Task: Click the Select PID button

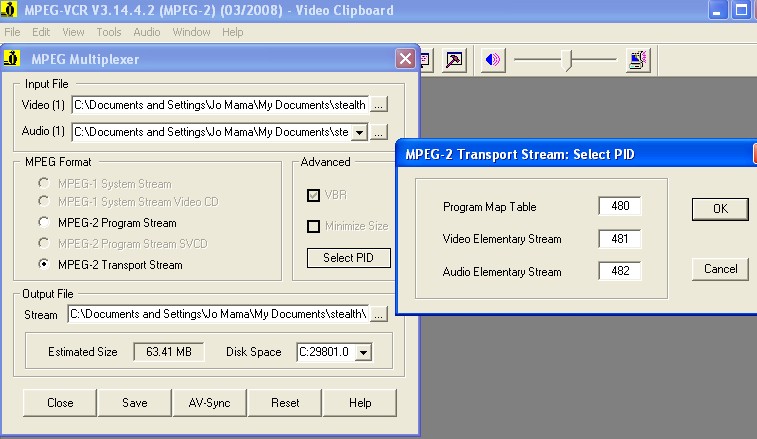Action: (x=349, y=257)
